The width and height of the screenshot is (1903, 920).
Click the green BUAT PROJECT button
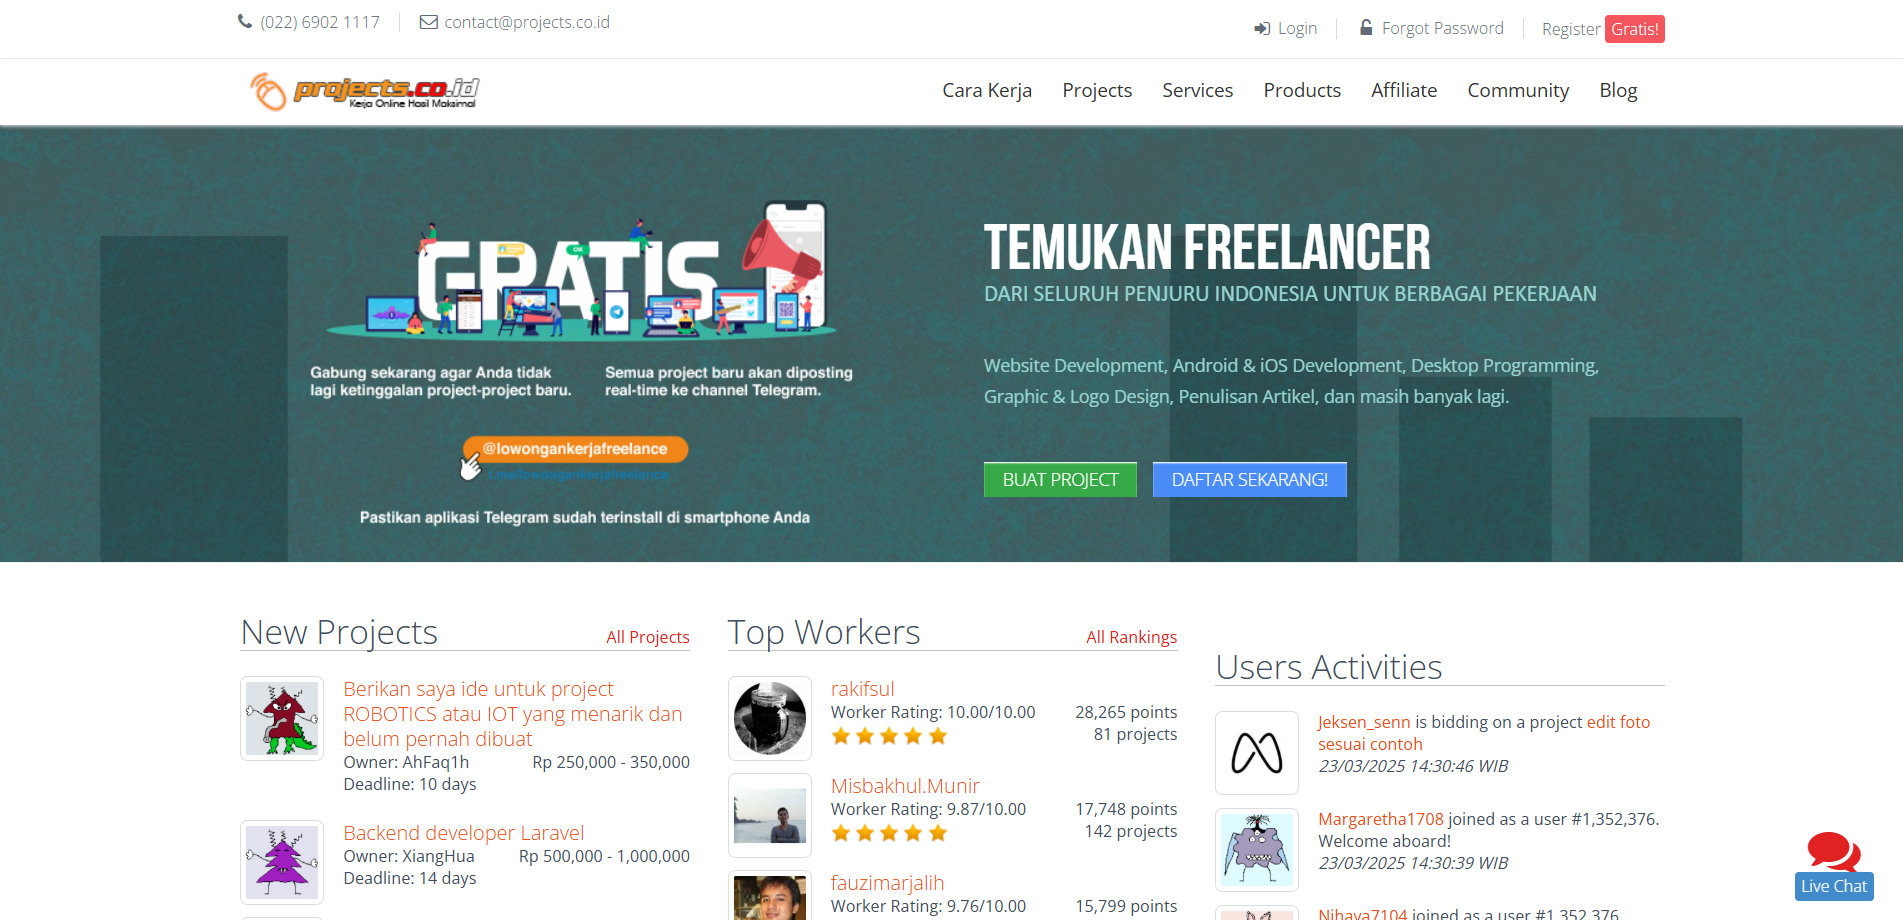[x=1060, y=479]
